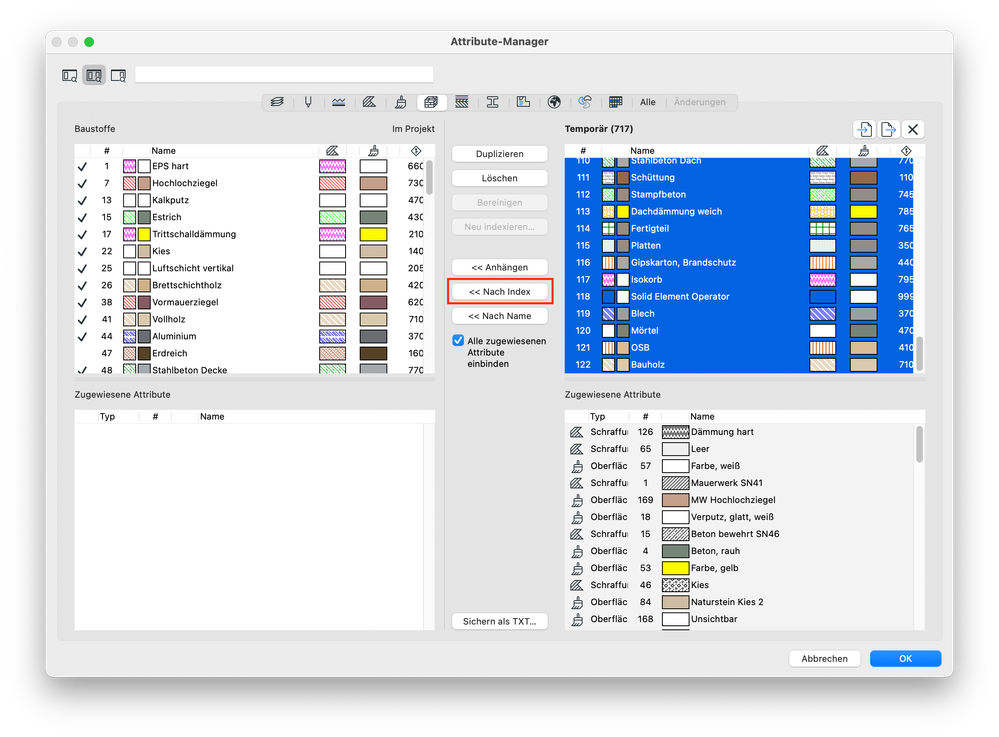Sort Baustoffe list by fill column icon
The image size is (999, 737).
point(332,150)
